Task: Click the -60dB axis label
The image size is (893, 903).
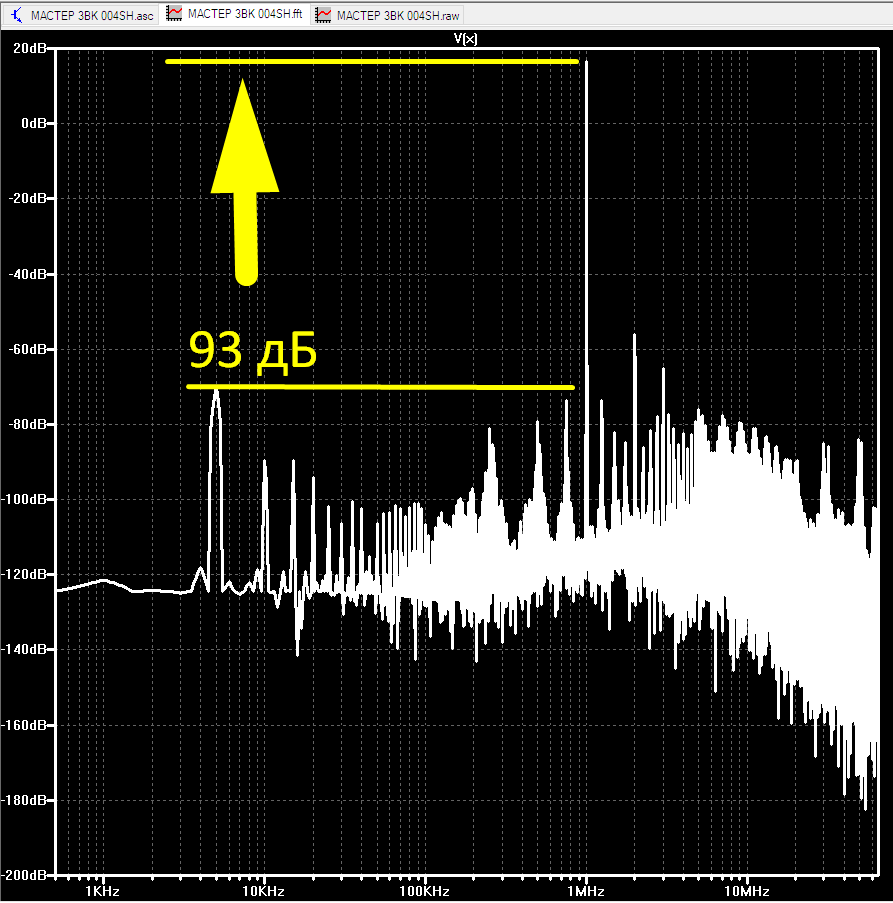Action: [28, 349]
